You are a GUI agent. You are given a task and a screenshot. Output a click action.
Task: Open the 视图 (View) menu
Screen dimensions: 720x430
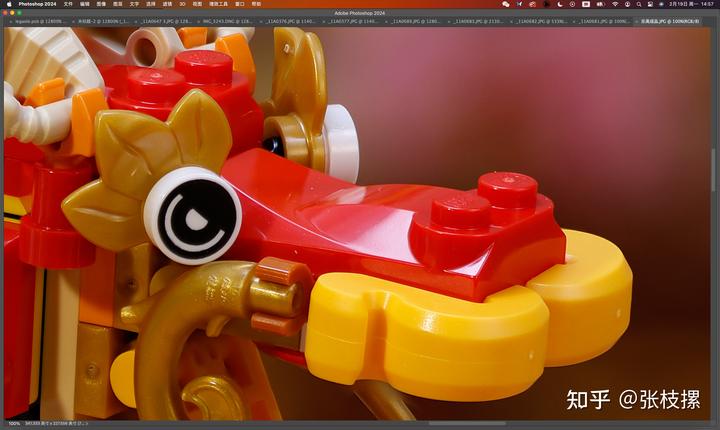[197, 4]
